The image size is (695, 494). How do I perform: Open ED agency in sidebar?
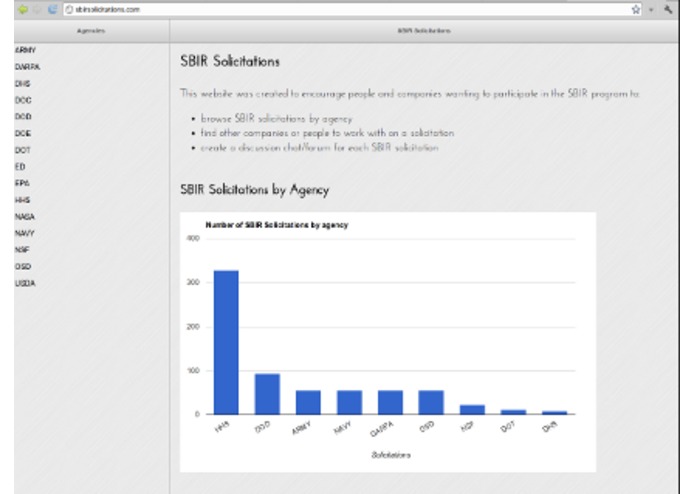[x=20, y=167]
